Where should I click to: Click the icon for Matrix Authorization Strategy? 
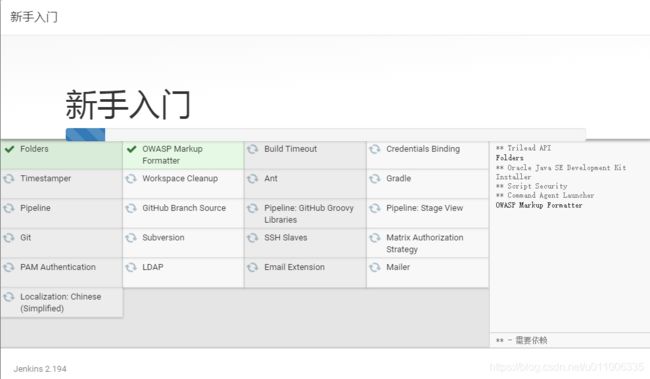[375, 238]
